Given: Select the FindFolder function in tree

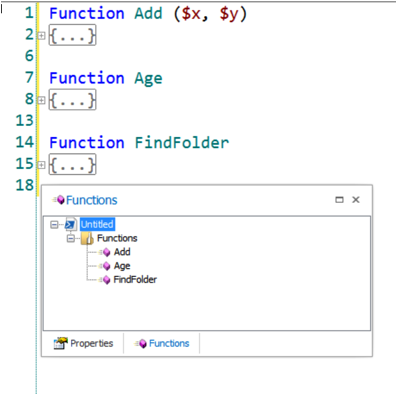Looking at the screenshot, I should pyautogui.click(x=135, y=280).
